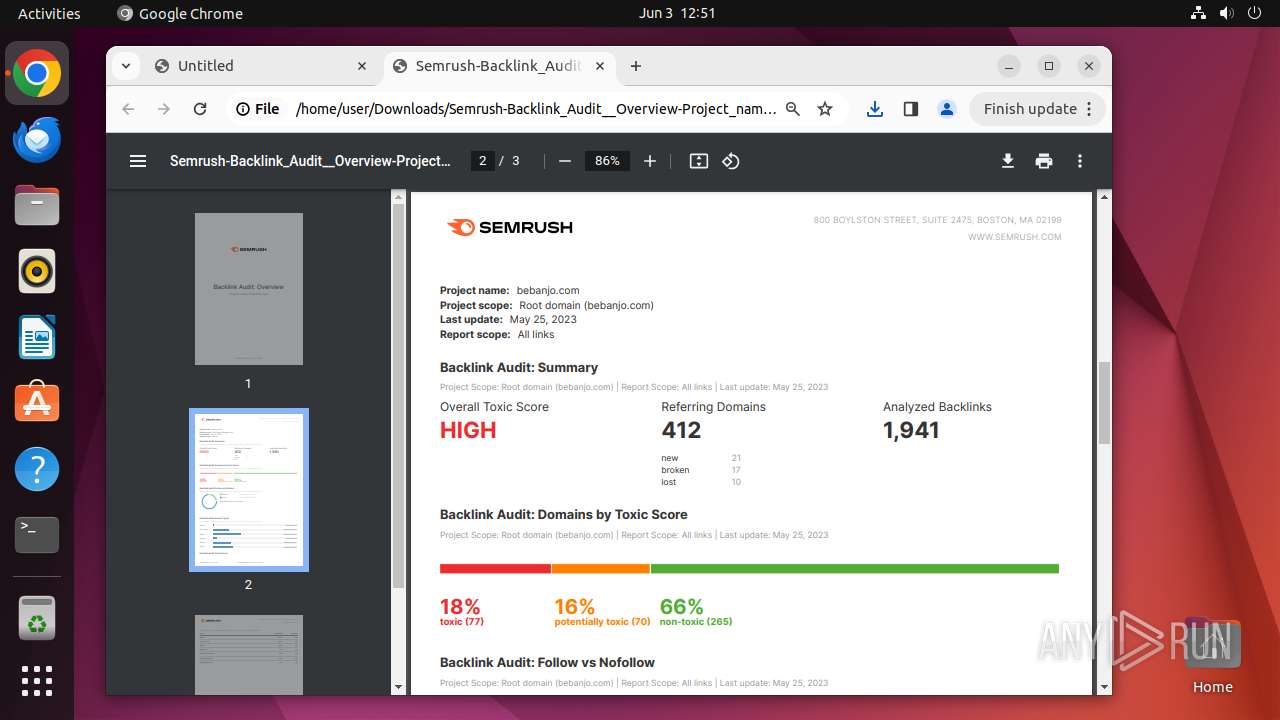Viewport: 1280px width, 720px height.
Task: Open the address bar zoom indicator
Action: pos(793,109)
